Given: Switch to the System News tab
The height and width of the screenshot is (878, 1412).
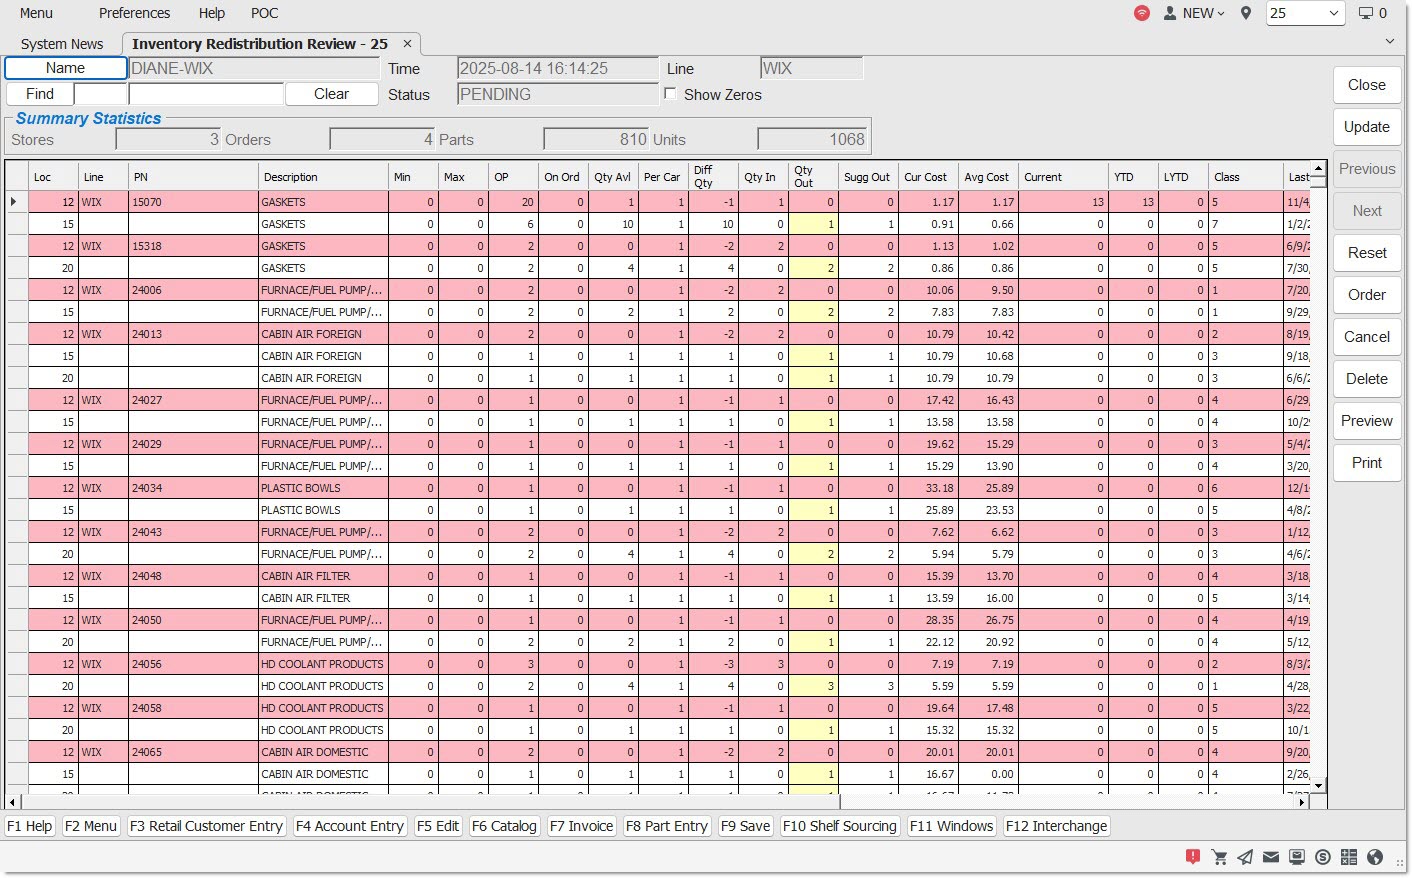Looking at the screenshot, I should click(62, 44).
